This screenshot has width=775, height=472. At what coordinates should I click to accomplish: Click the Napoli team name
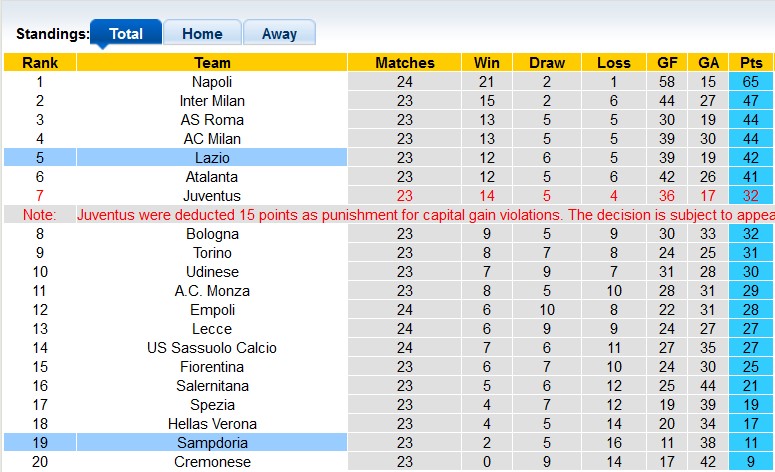[212, 82]
